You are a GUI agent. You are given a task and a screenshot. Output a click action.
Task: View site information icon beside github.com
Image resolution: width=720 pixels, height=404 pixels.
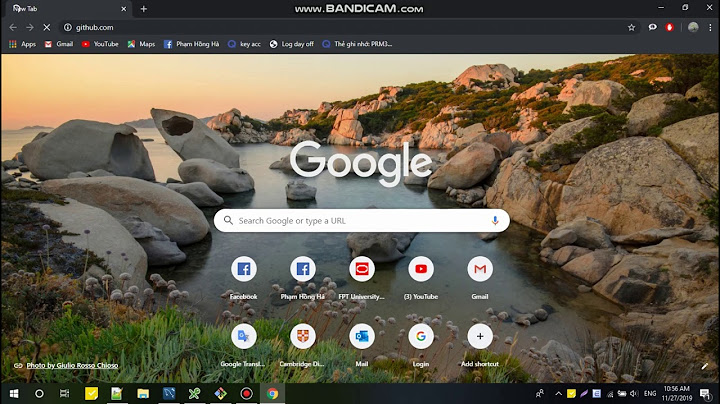click(x=68, y=28)
